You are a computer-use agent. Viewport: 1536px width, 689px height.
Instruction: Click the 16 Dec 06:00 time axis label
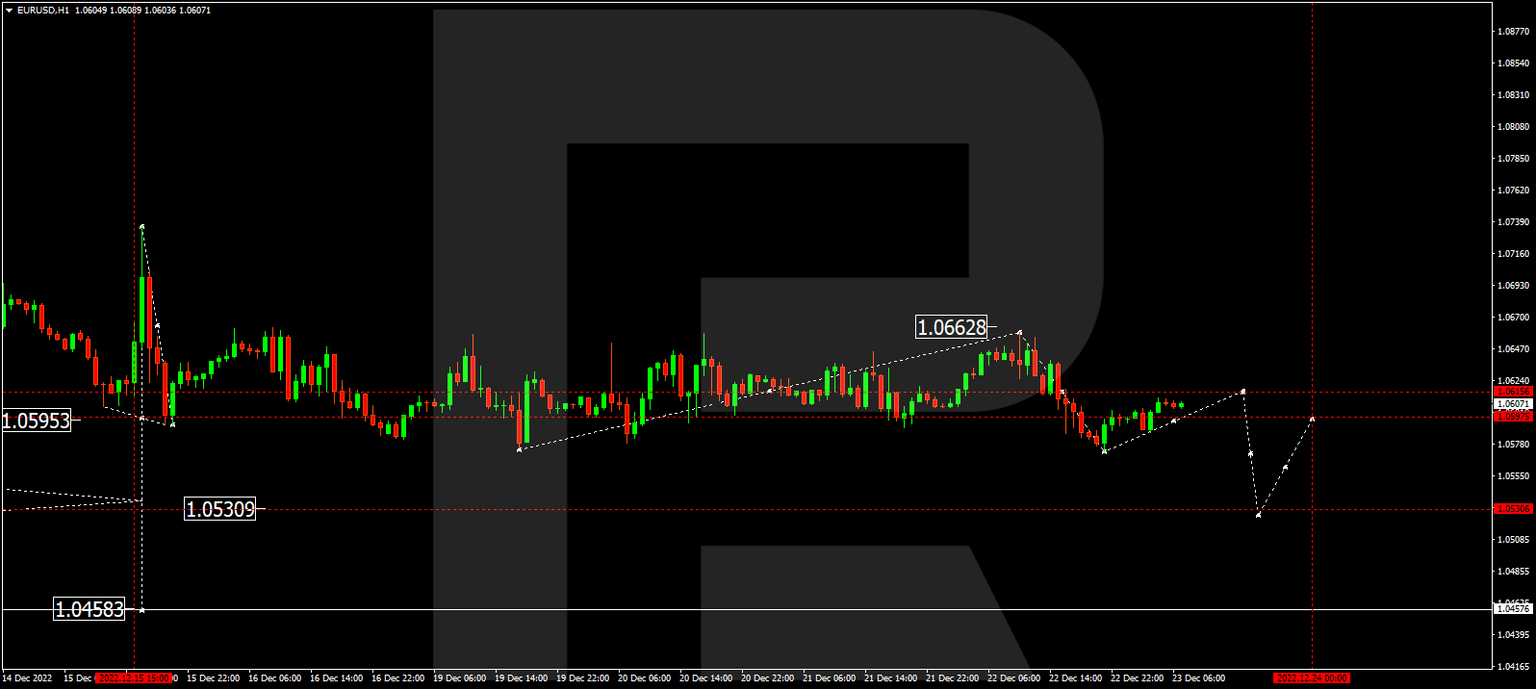(x=275, y=678)
